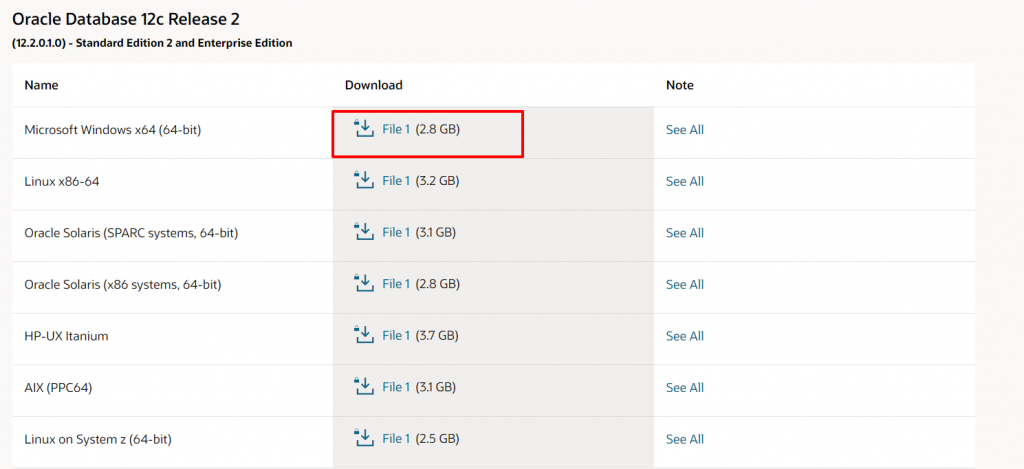Screen dimensions: 1024x469
Task: Open File 1 link for Microsoft Windows x64
Action: tap(396, 129)
